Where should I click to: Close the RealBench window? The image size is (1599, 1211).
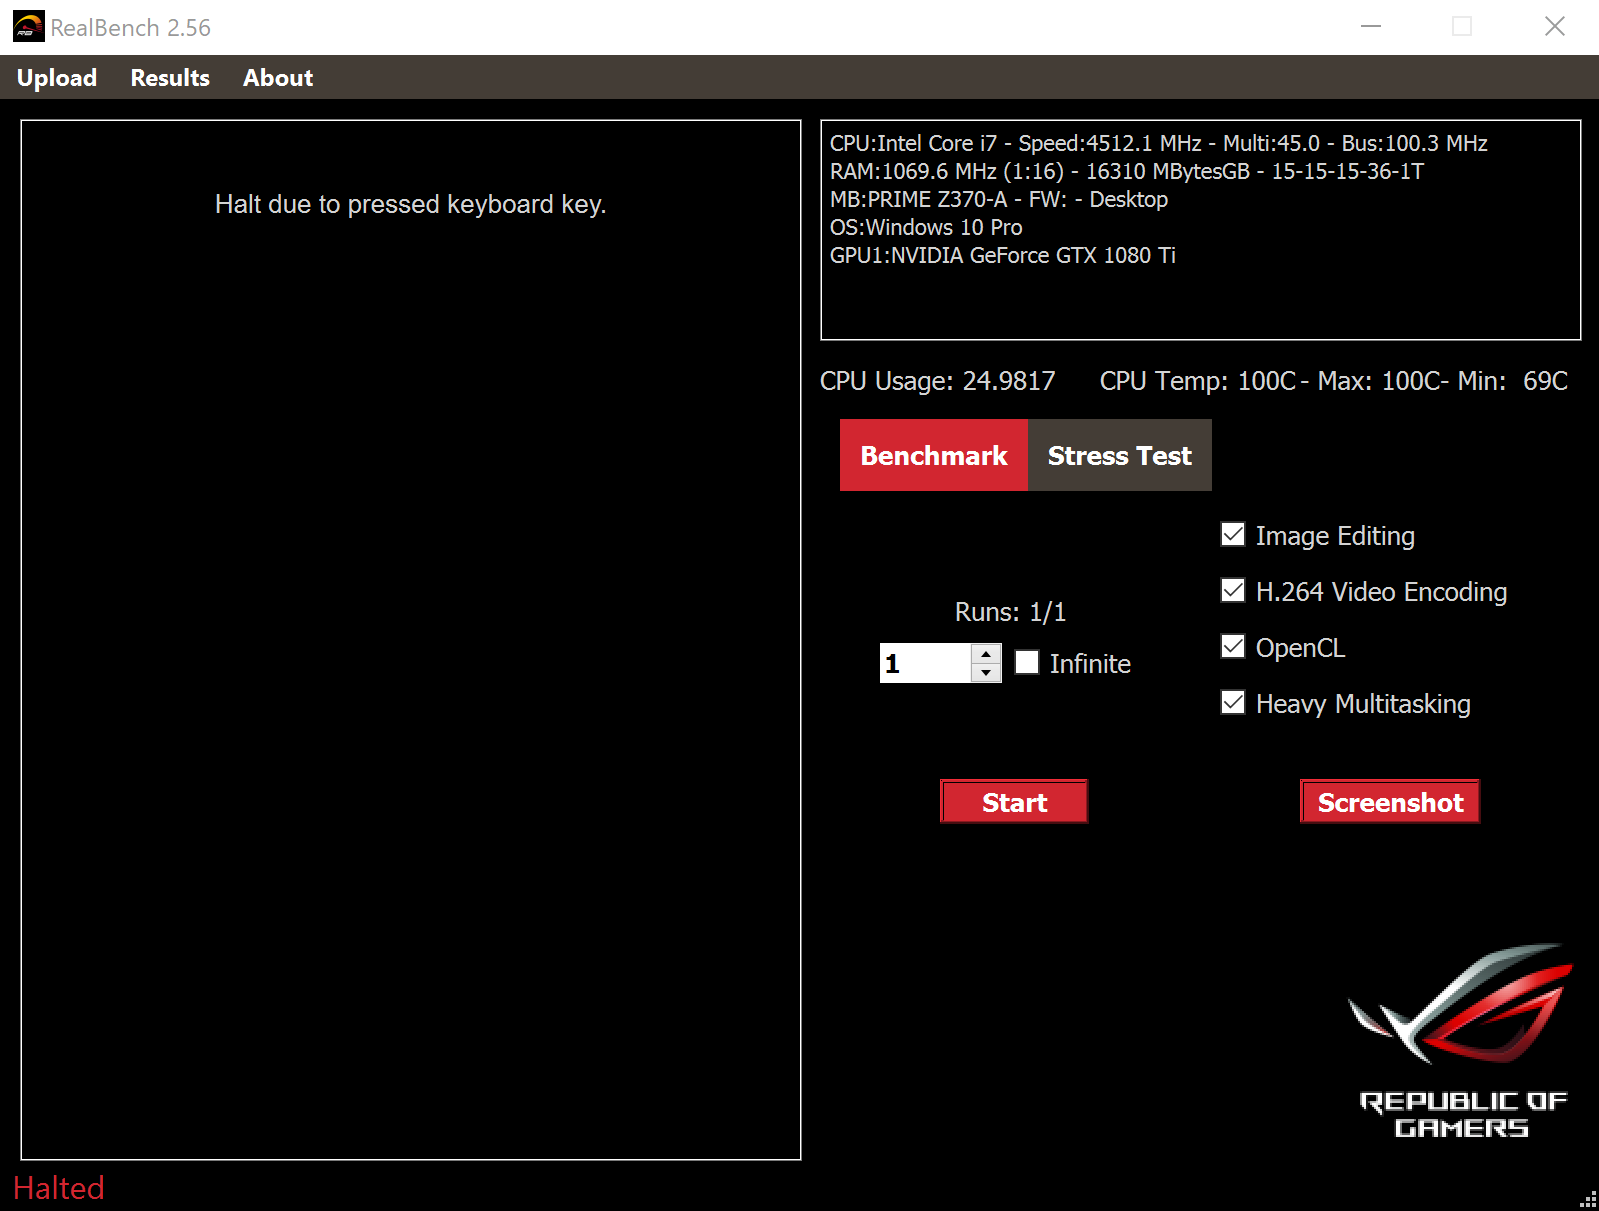[x=1554, y=27]
